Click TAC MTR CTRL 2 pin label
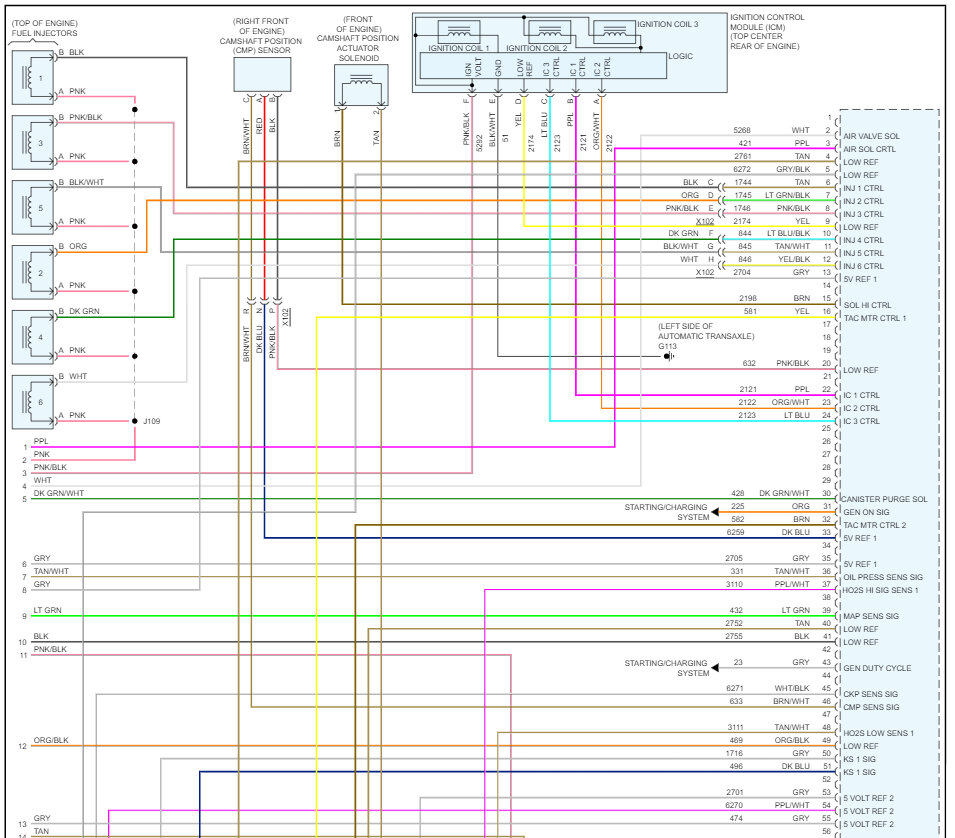955x838 pixels. click(875, 525)
